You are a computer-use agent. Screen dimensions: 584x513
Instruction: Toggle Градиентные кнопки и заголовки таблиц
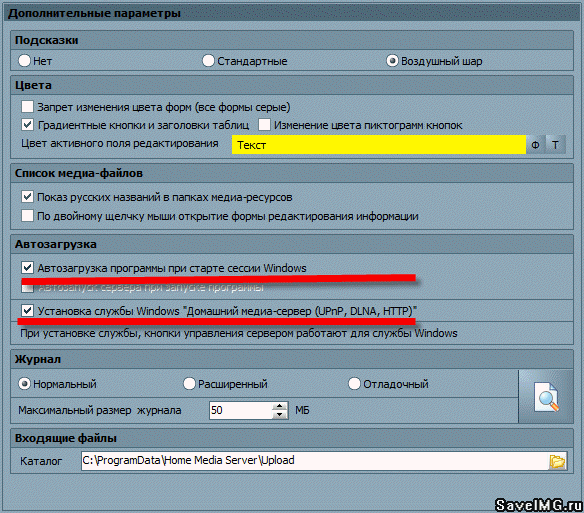27,124
